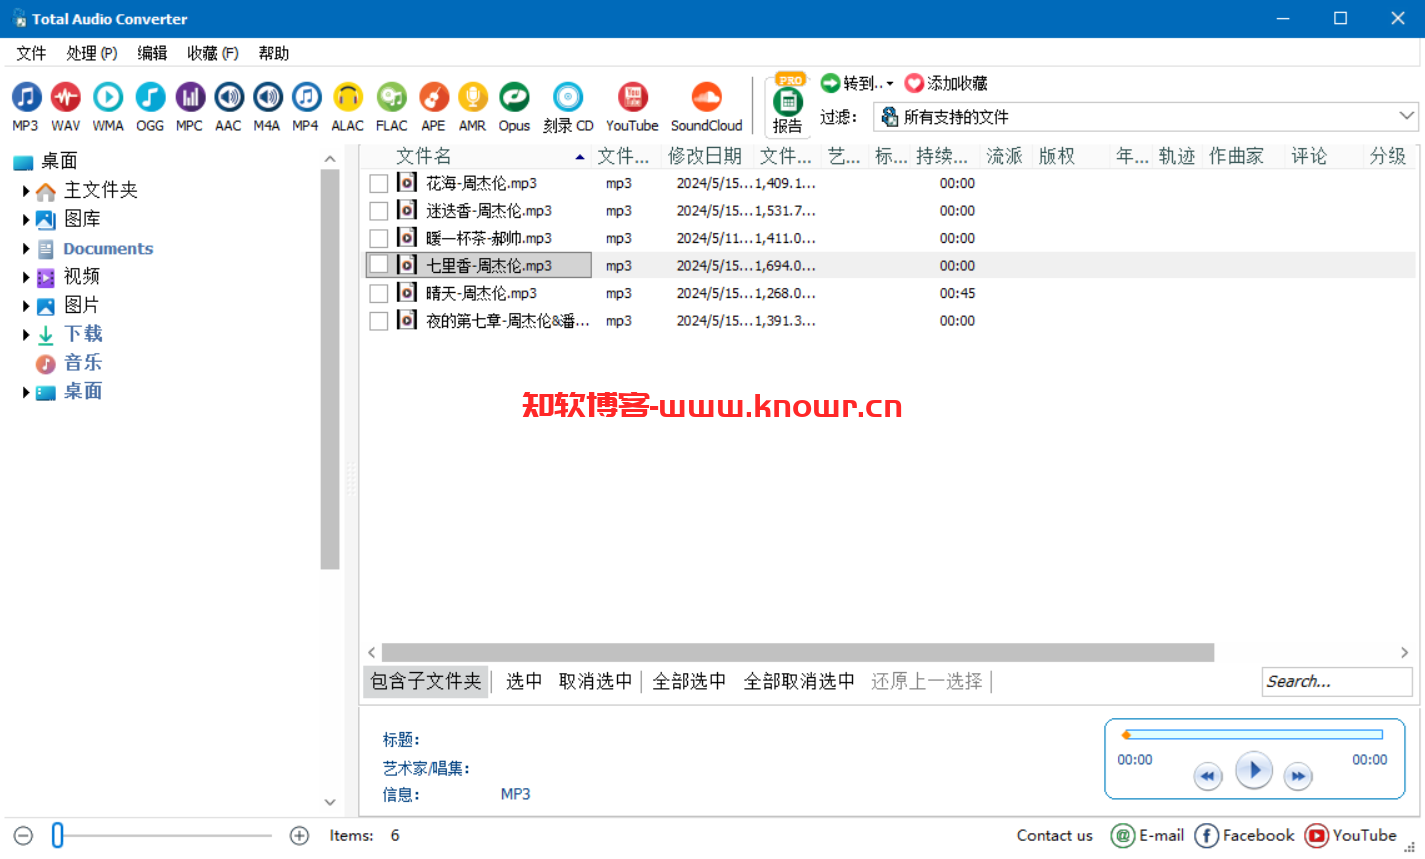Open the 转到 dropdown arrow

[889, 84]
